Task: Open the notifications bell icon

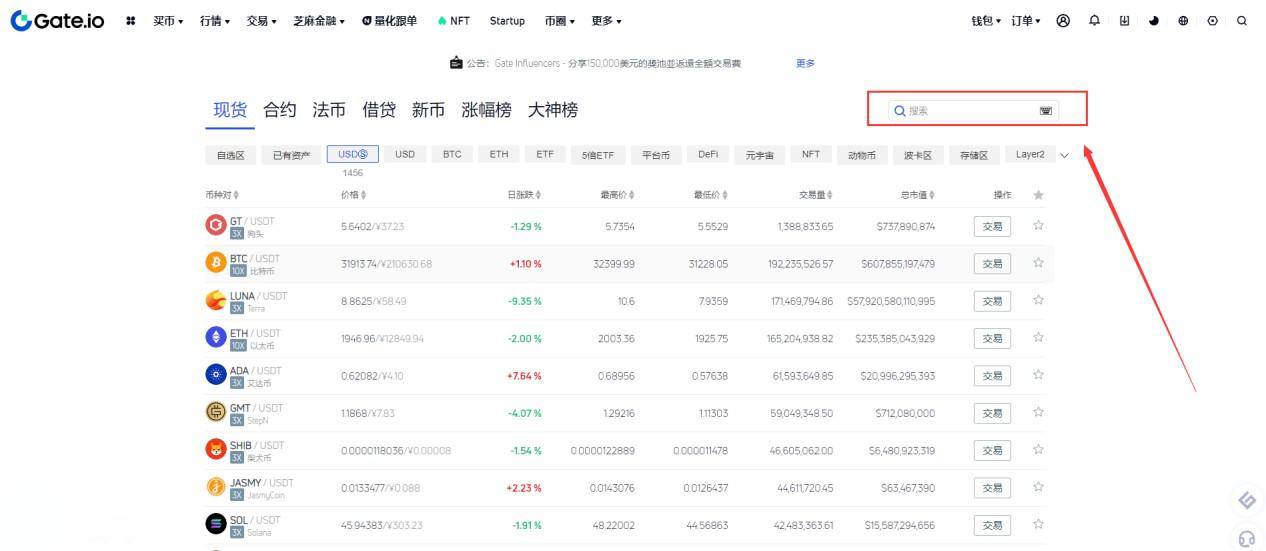Action: point(1094,20)
